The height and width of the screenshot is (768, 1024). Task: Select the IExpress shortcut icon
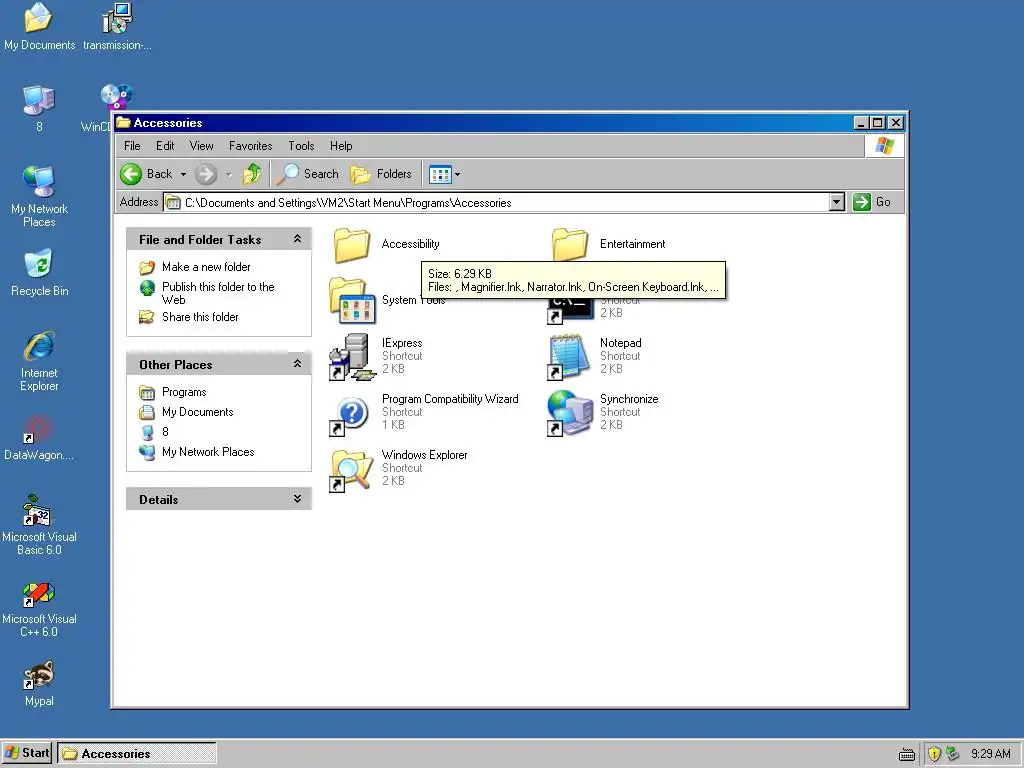[x=352, y=357]
